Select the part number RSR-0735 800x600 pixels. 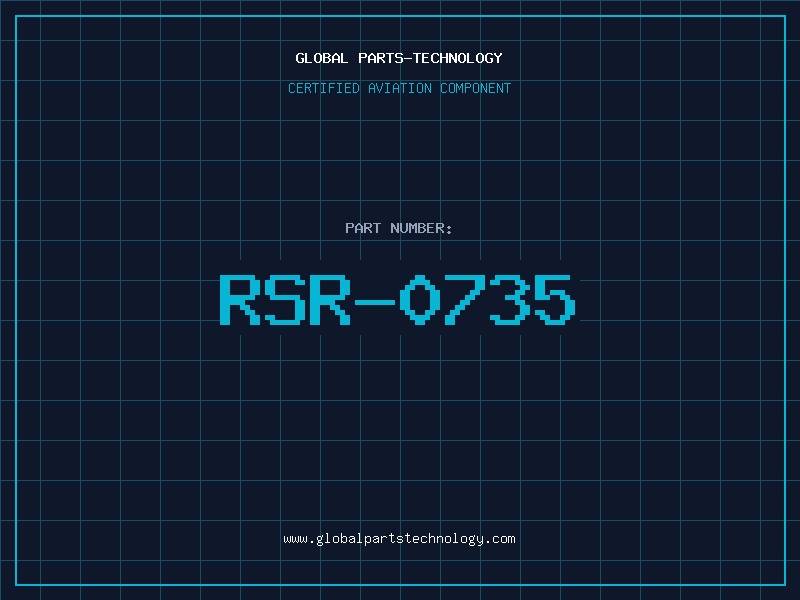pos(398,299)
